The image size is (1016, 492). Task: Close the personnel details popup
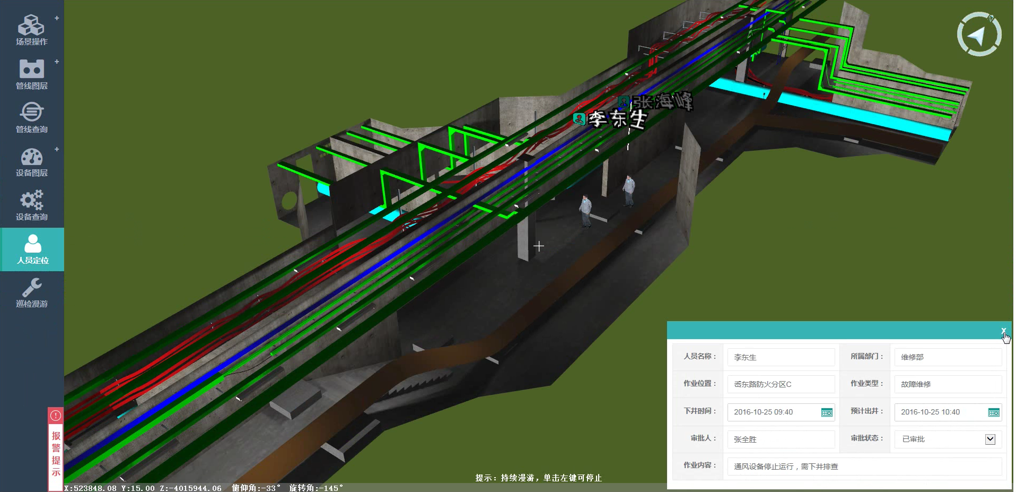1003,331
